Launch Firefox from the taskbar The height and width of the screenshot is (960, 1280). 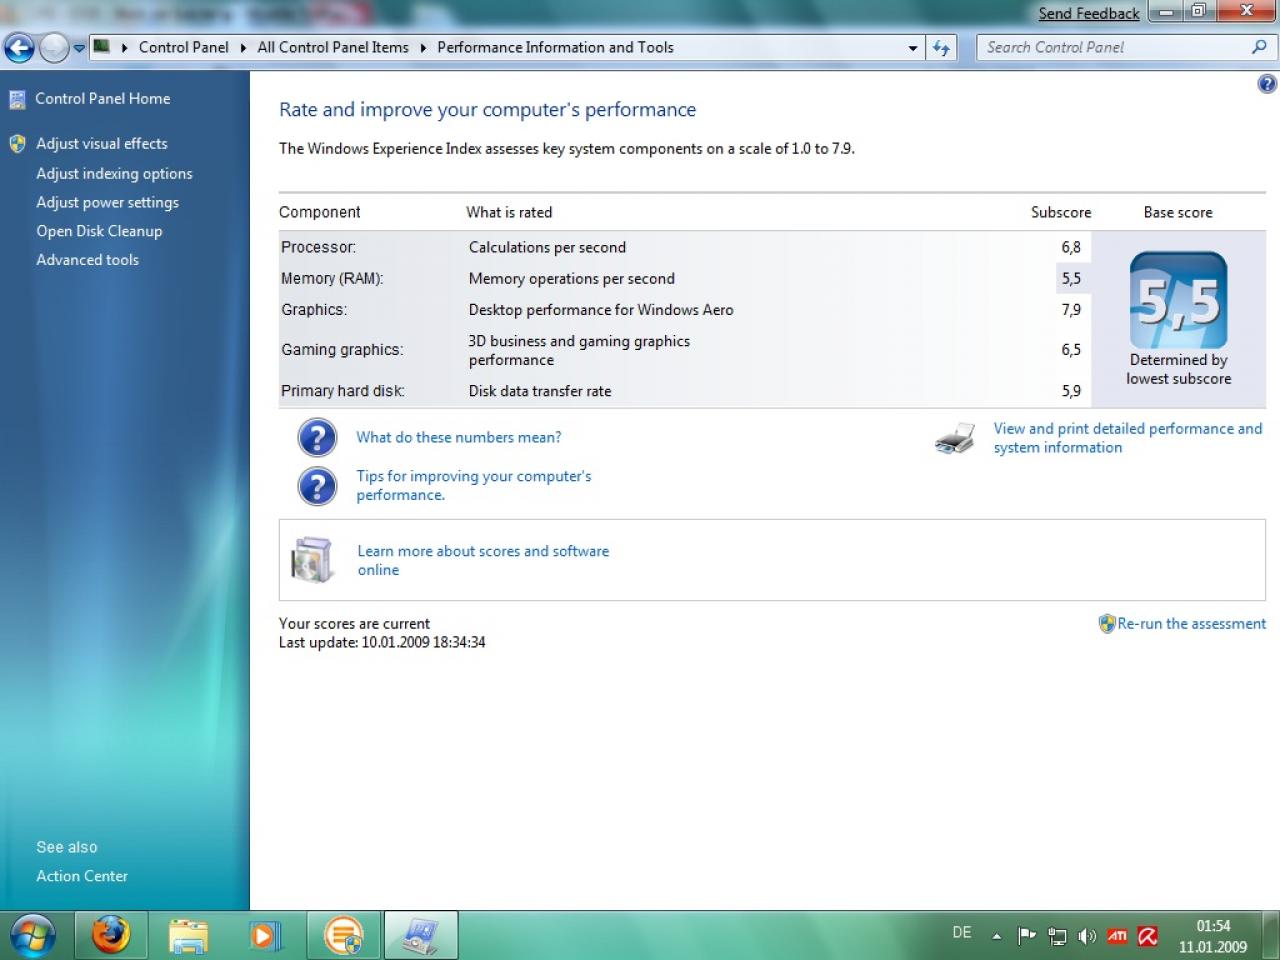point(110,936)
